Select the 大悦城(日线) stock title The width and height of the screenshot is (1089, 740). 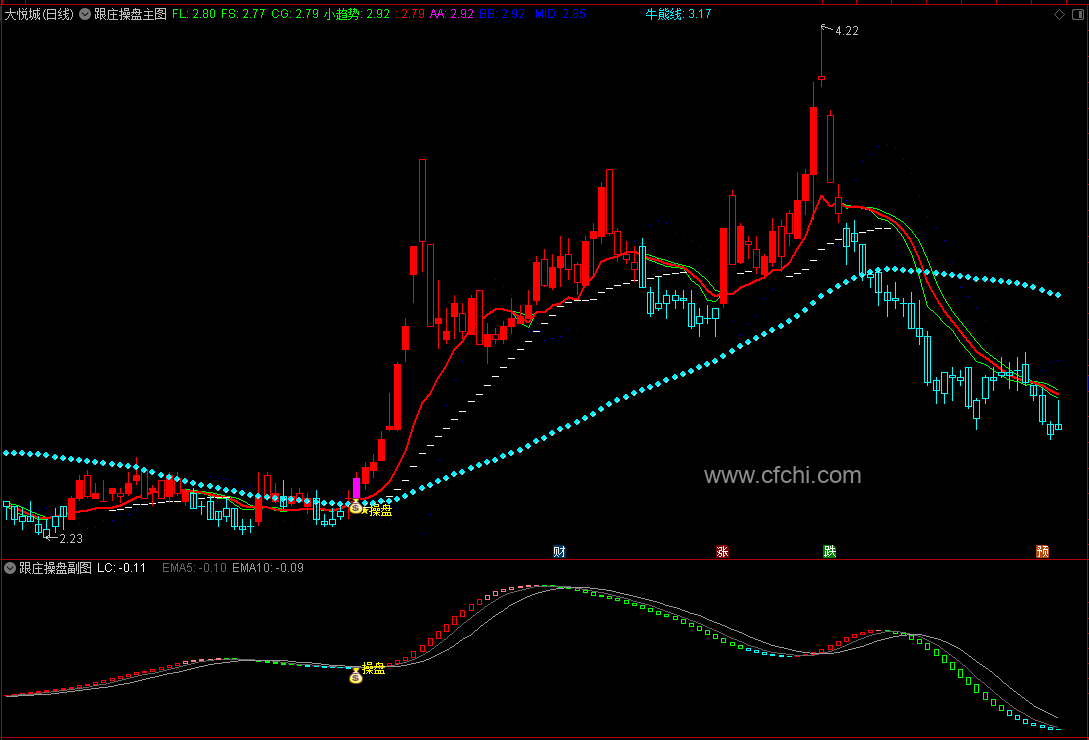39,14
